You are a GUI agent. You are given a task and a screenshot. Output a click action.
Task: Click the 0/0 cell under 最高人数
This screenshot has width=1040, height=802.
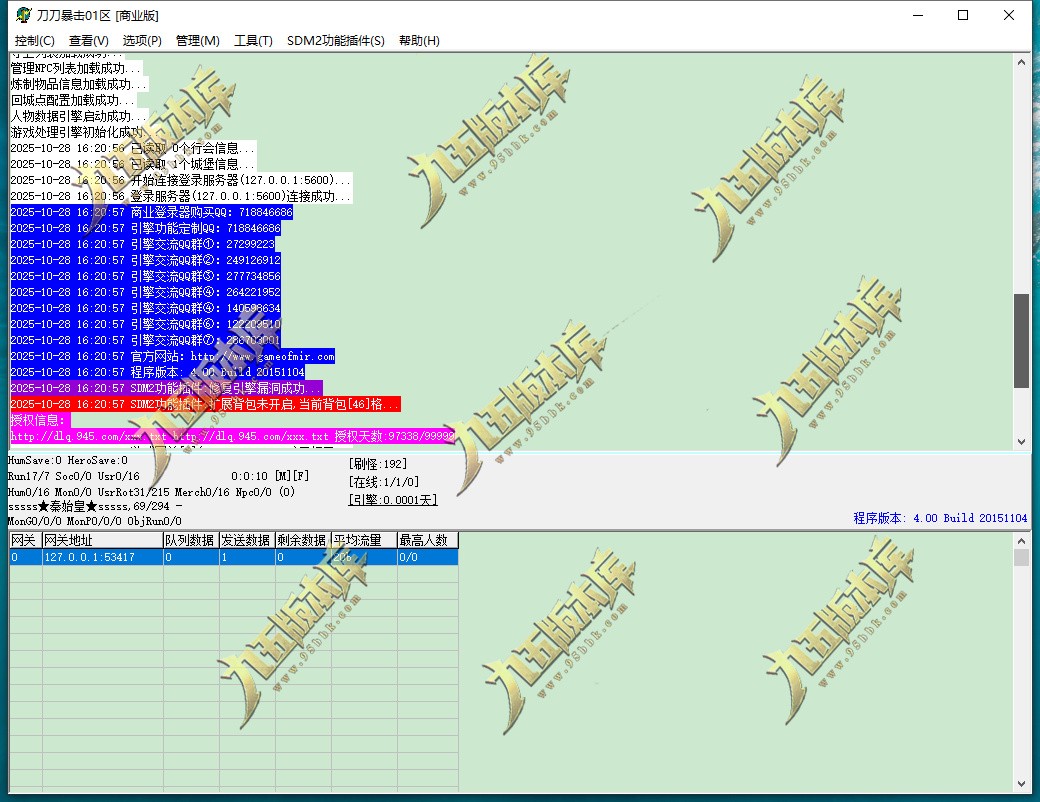point(427,557)
